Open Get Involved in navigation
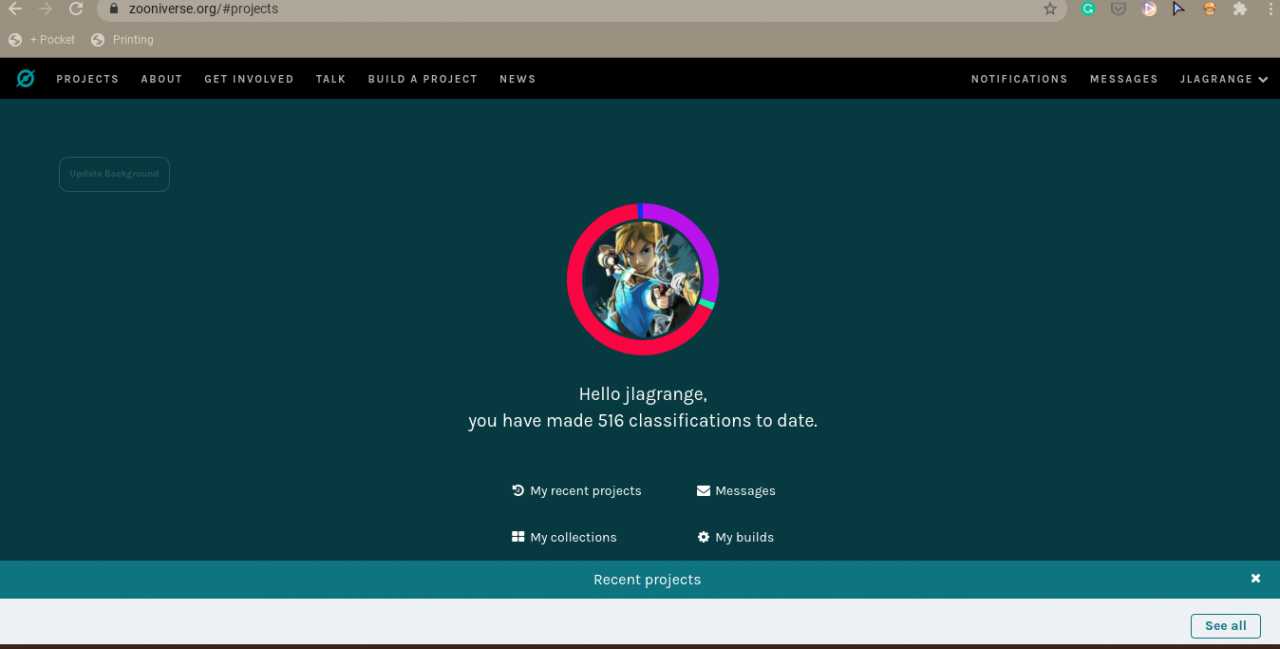Screen dimensions: 1280x649 [249, 79]
